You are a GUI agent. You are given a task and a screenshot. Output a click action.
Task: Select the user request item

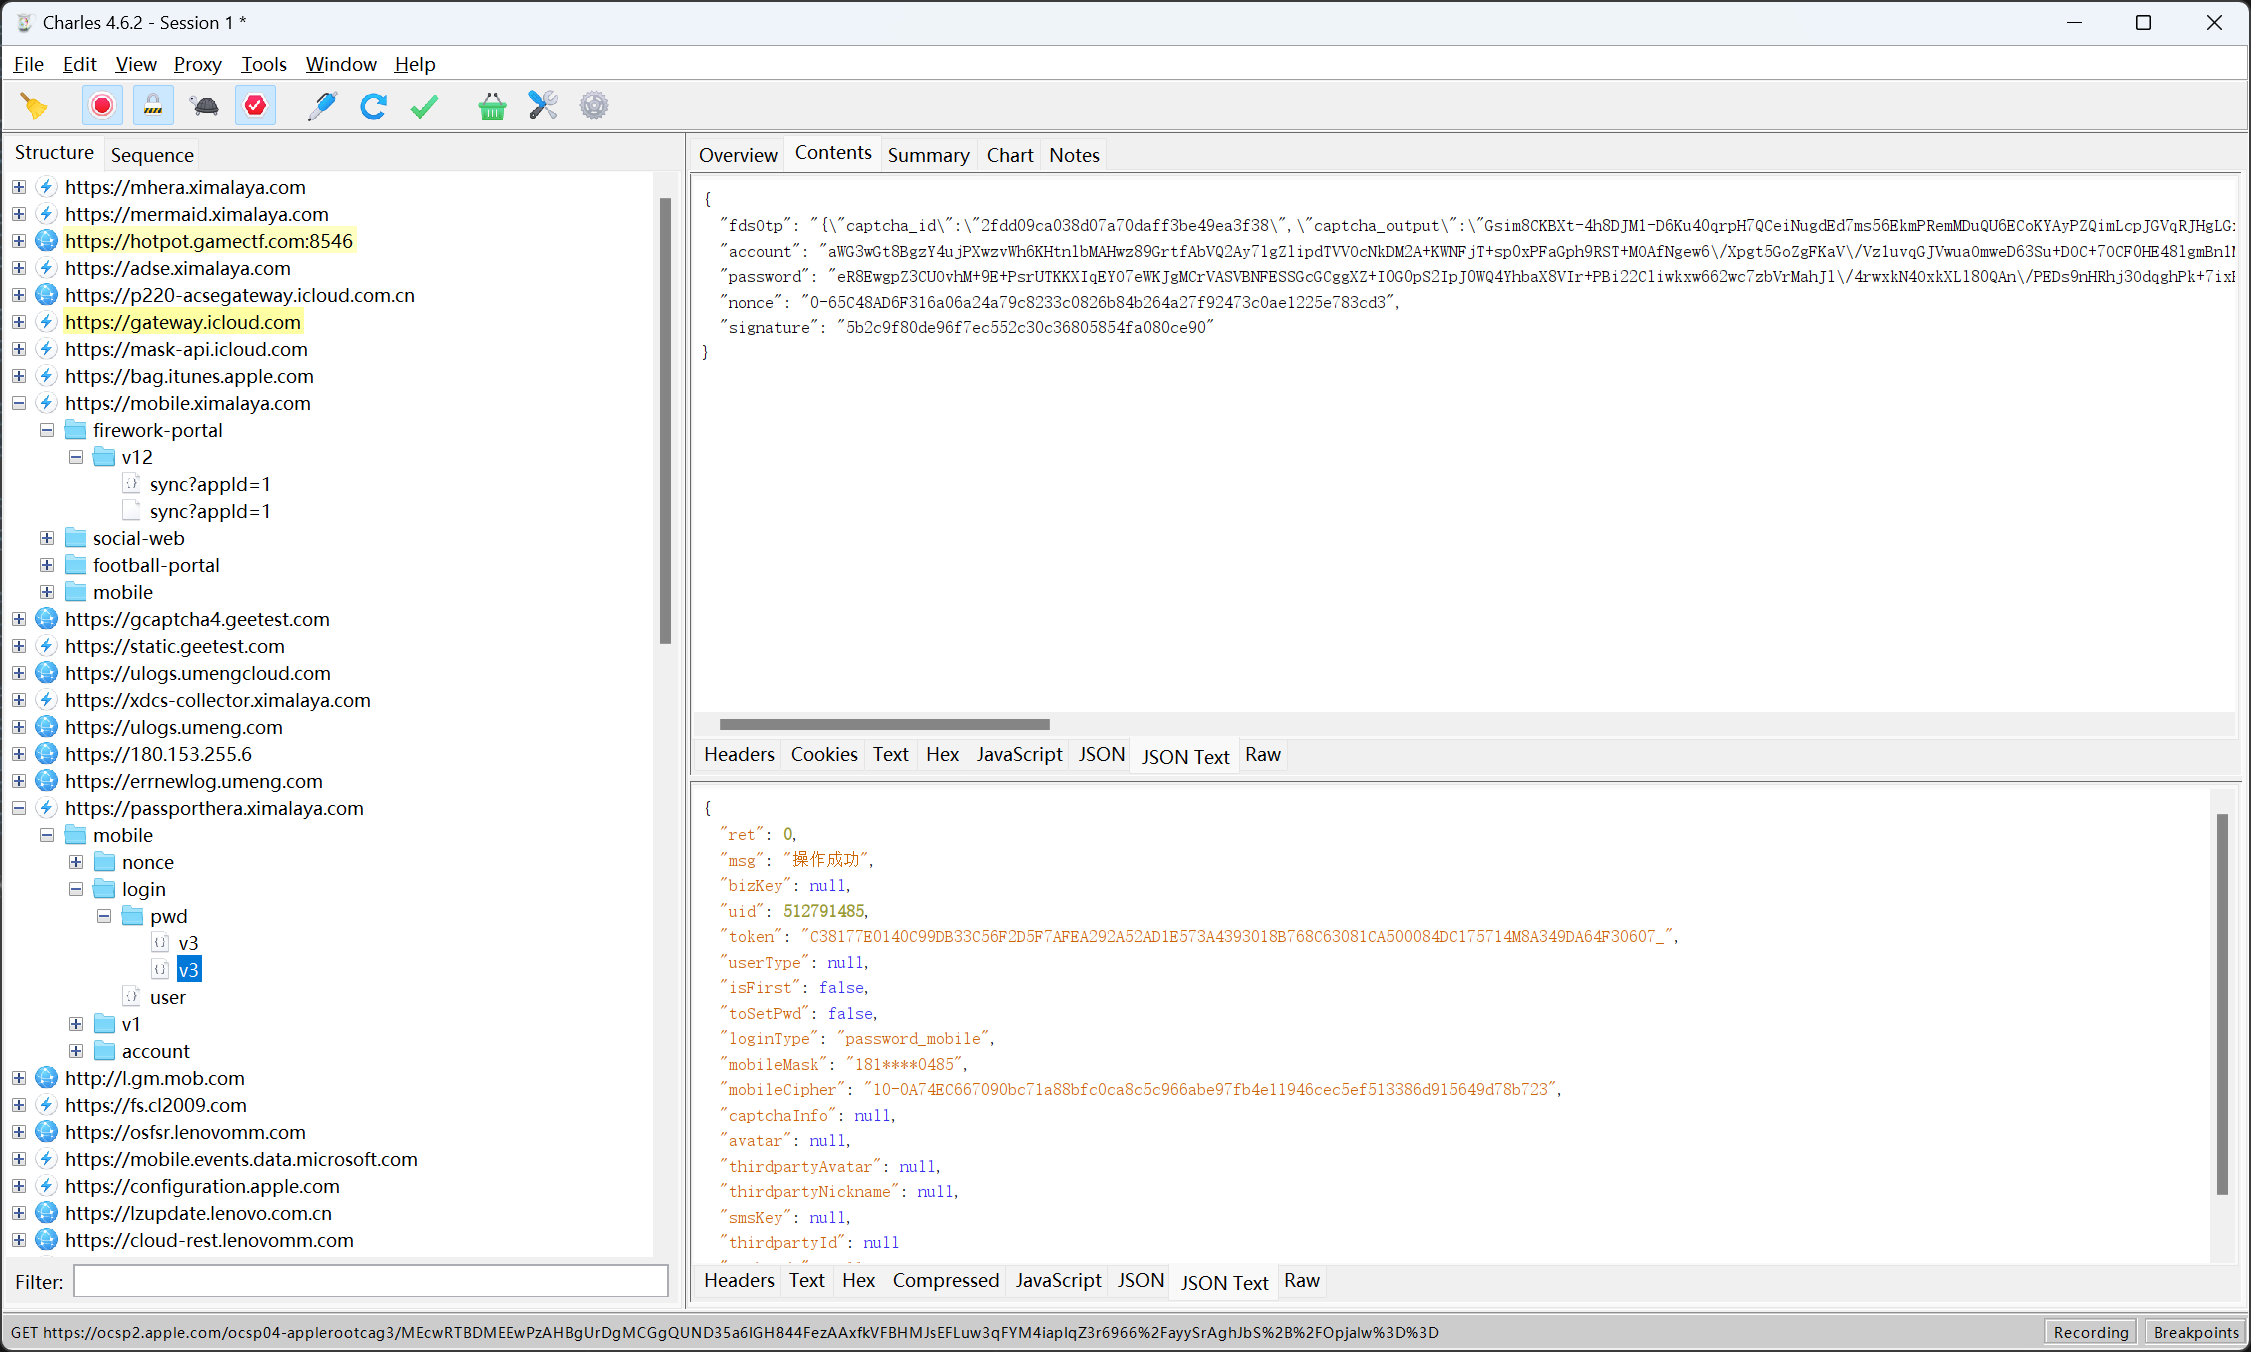(167, 997)
